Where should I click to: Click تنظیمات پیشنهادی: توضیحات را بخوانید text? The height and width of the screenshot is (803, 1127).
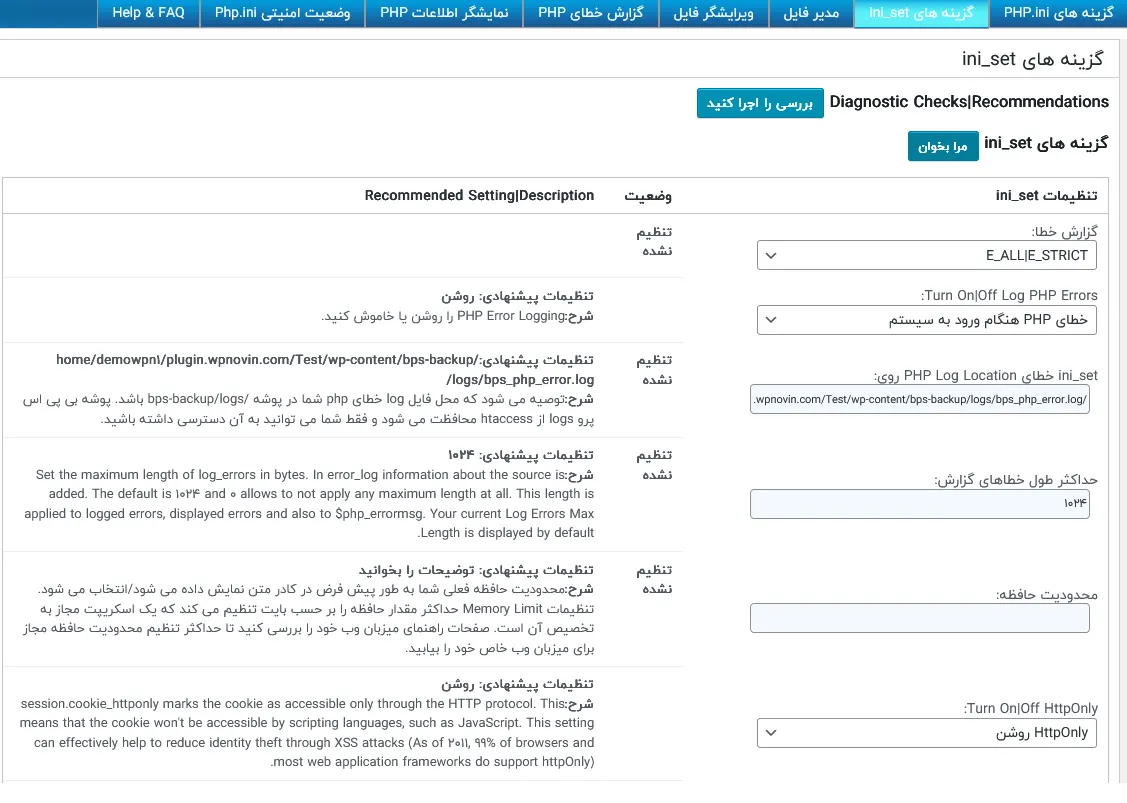476,570
